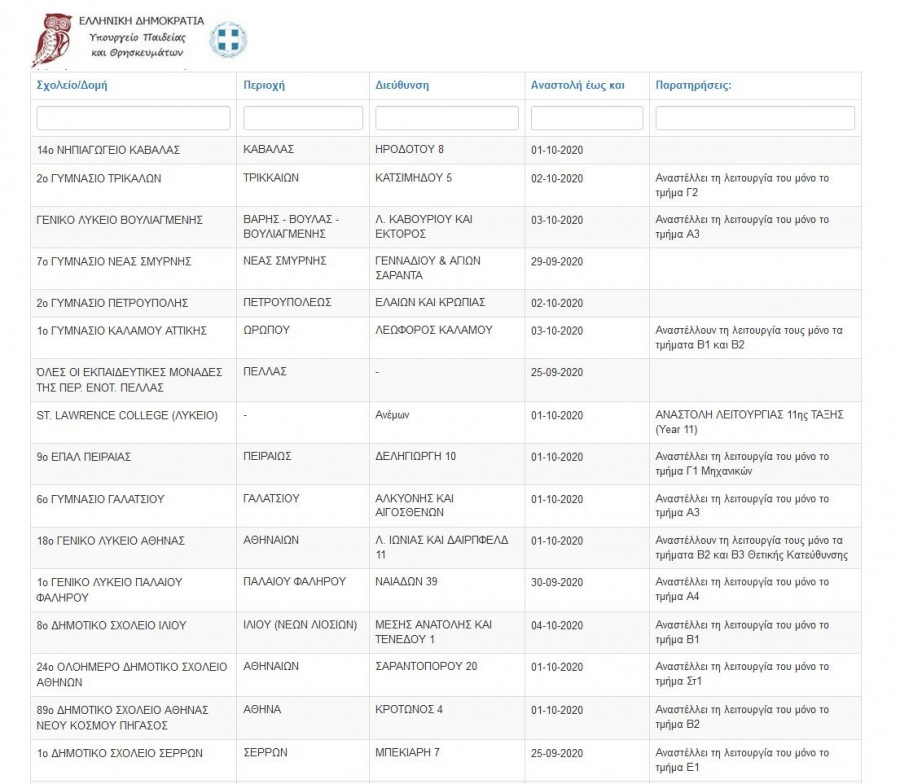Sort by Διεύθυνση column header

[402, 85]
